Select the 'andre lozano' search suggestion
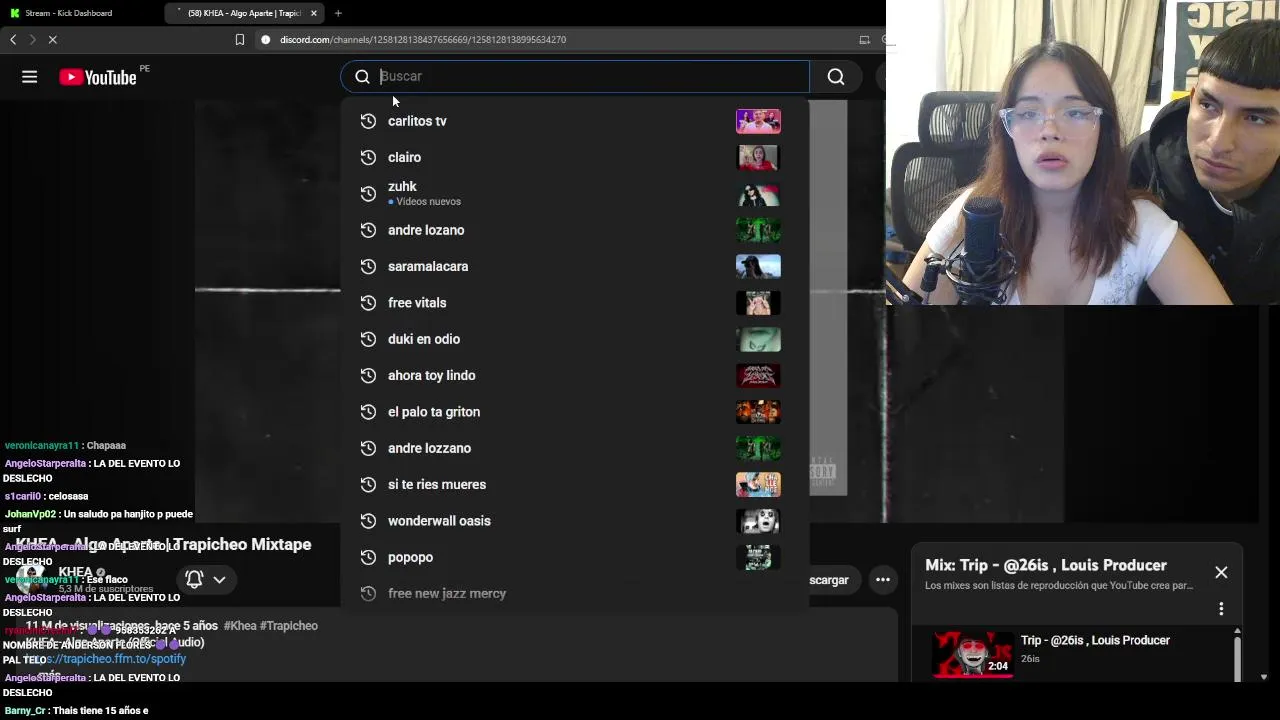The width and height of the screenshot is (1280, 720). [x=575, y=230]
